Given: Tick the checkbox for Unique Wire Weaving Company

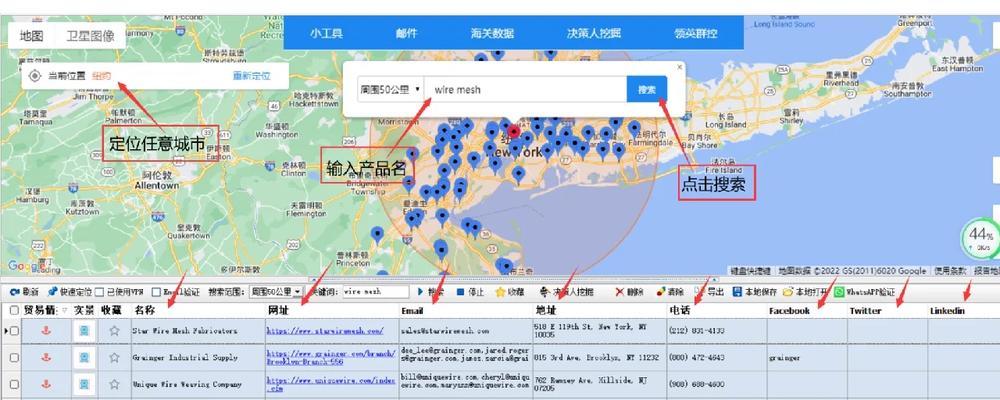Looking at the screenshot, I should click(14, 384).
